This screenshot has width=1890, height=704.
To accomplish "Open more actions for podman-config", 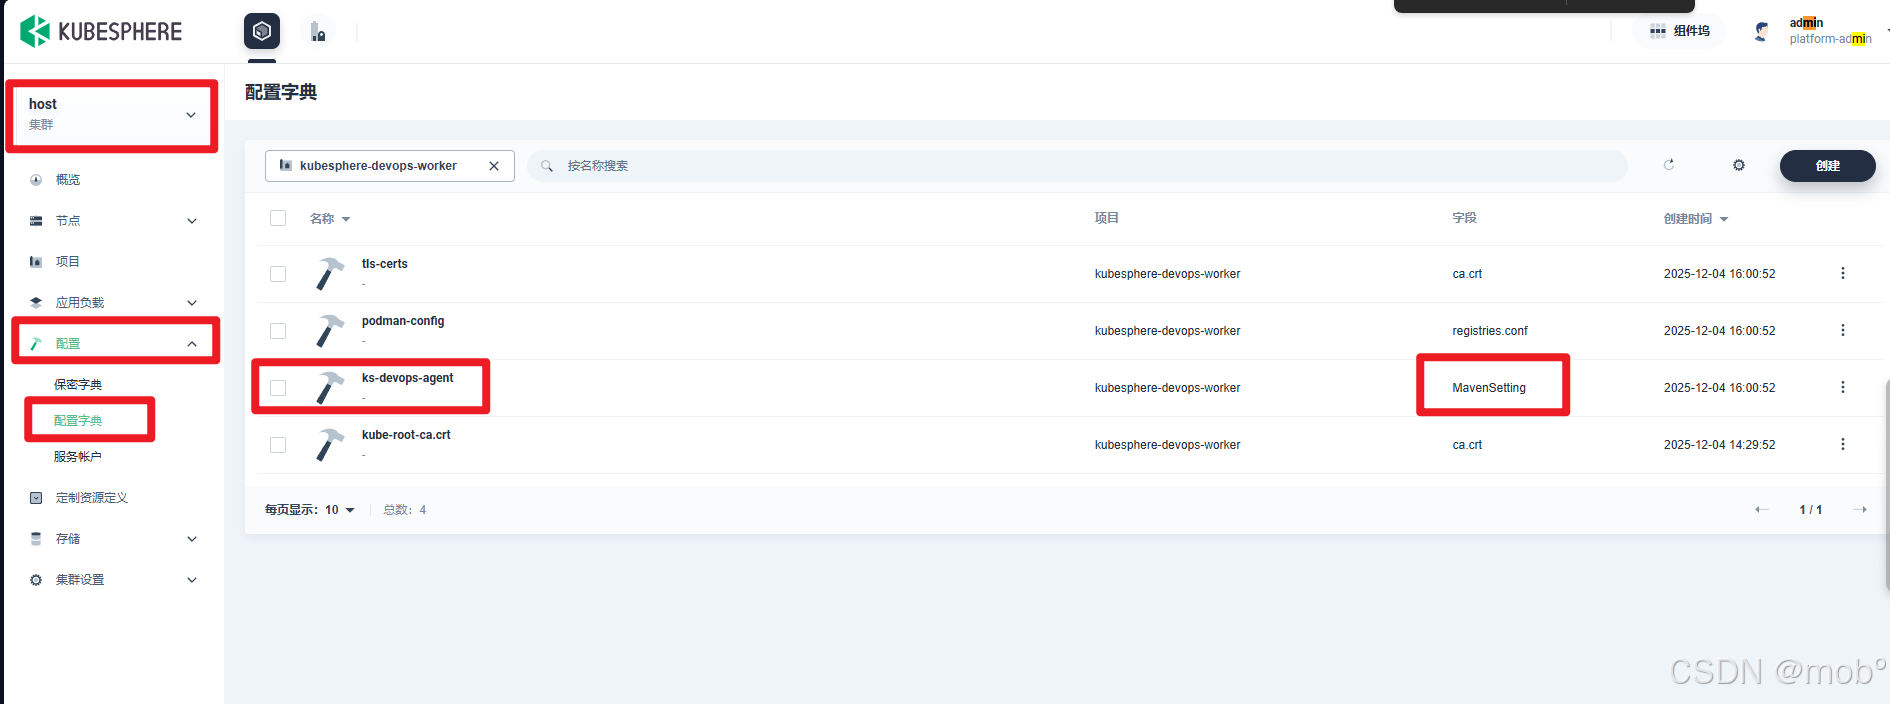I will (1842, 331).
